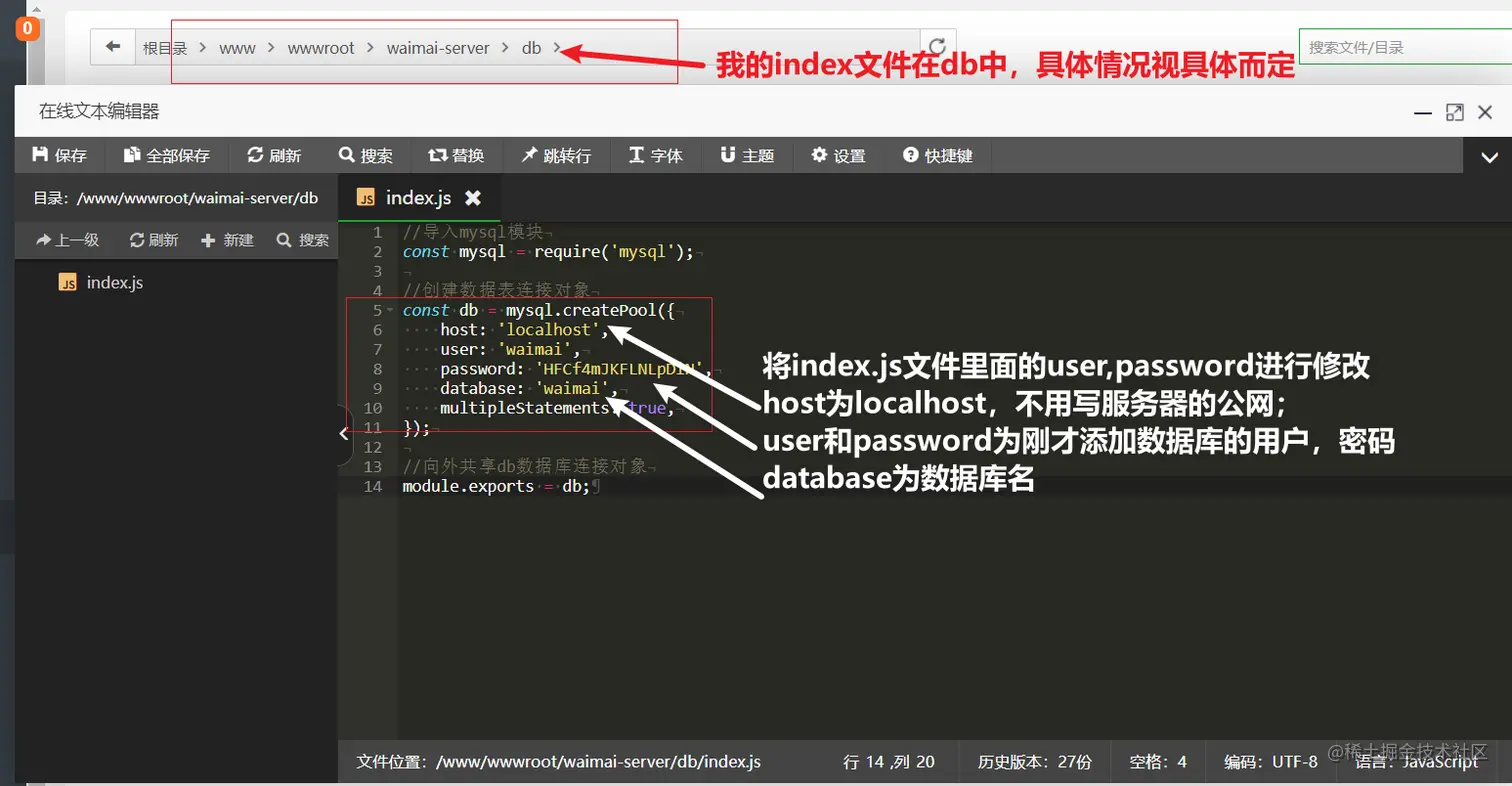This screenshot has width=1512, height=786.
Task: Click the reload icon beside the path bar
Action: pyautogui.click(x=937, y=47)
